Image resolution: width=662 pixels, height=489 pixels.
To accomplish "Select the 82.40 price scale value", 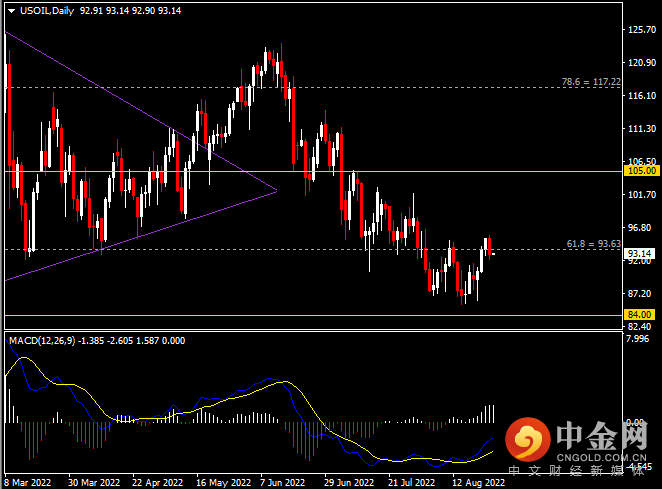I will coord(640,326).
